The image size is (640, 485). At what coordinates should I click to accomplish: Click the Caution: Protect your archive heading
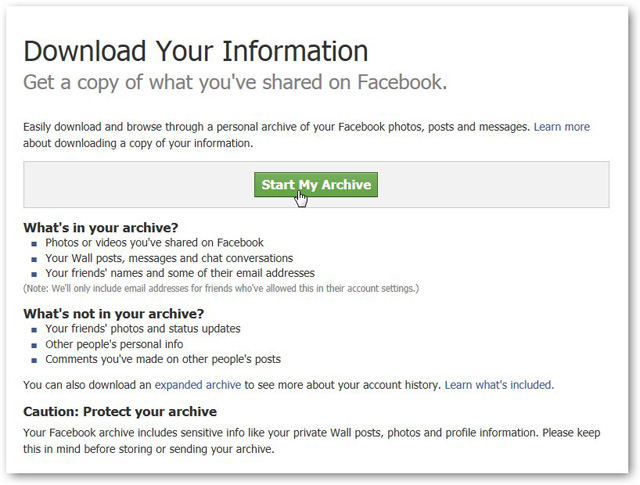[x=120, y=412]
